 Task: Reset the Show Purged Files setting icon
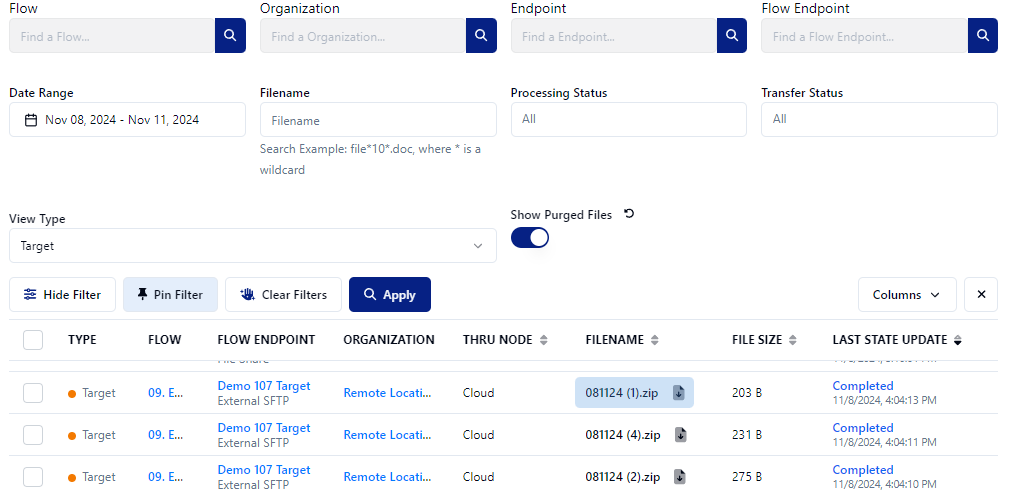coord(629,214)
